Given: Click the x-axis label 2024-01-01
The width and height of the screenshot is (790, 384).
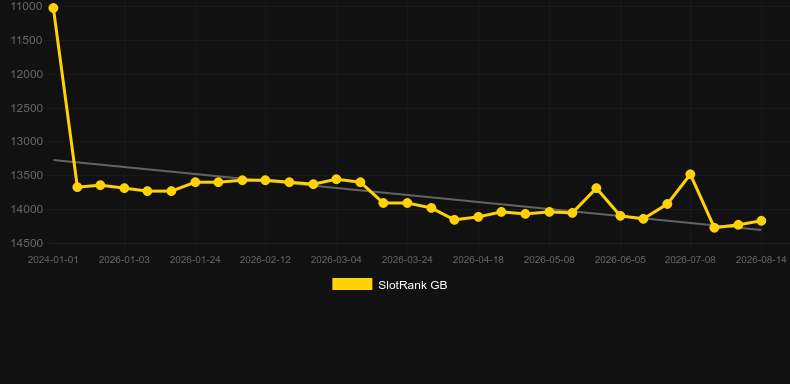Looking at the screenshot, I should 53,260.
